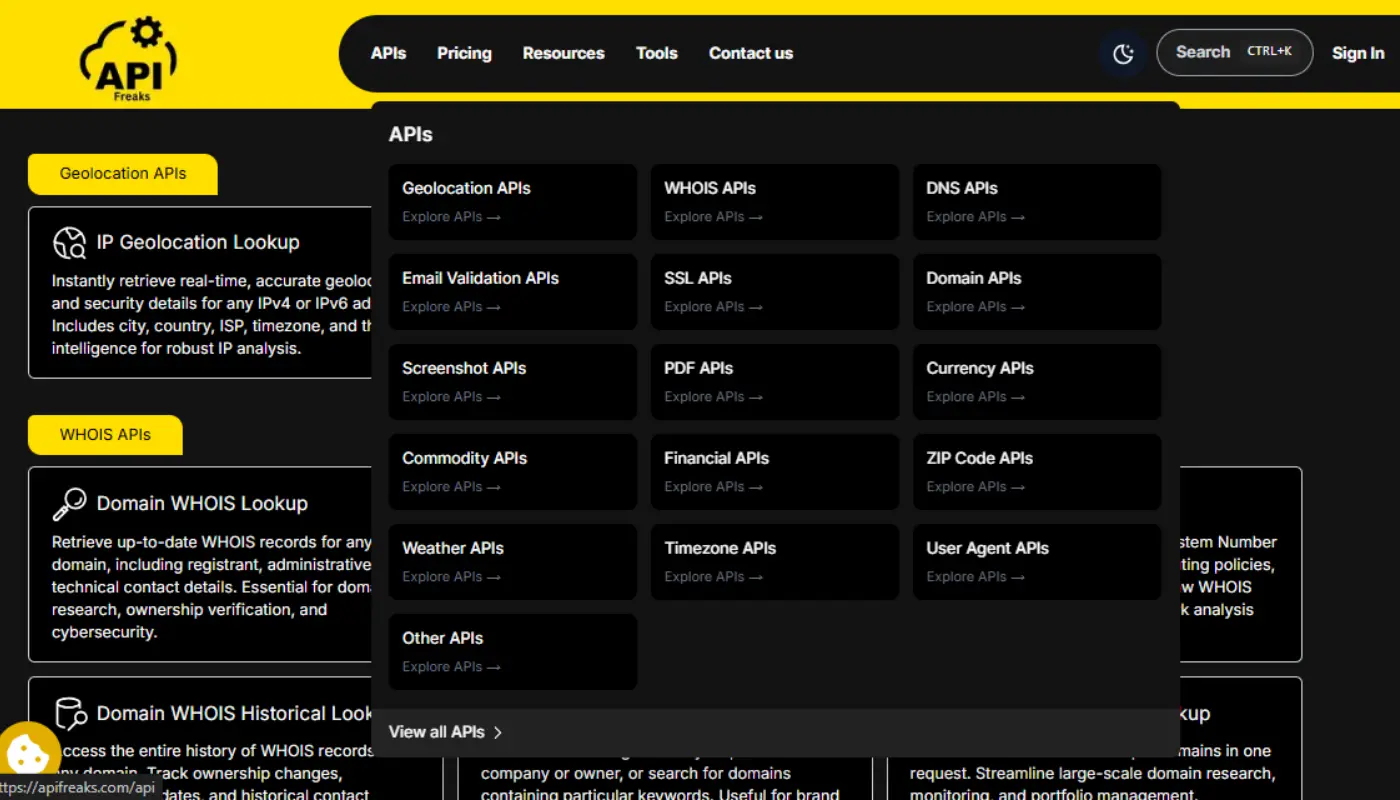The width and height of the screenshot is (1400, 800).
Task: Open Other APIs card
Action: click(x=513, y=652)
